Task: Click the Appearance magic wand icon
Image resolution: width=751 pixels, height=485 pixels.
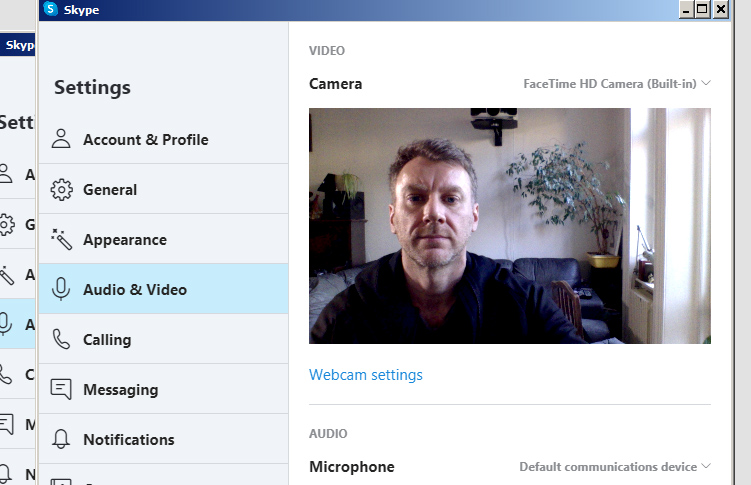Action: 62,239
